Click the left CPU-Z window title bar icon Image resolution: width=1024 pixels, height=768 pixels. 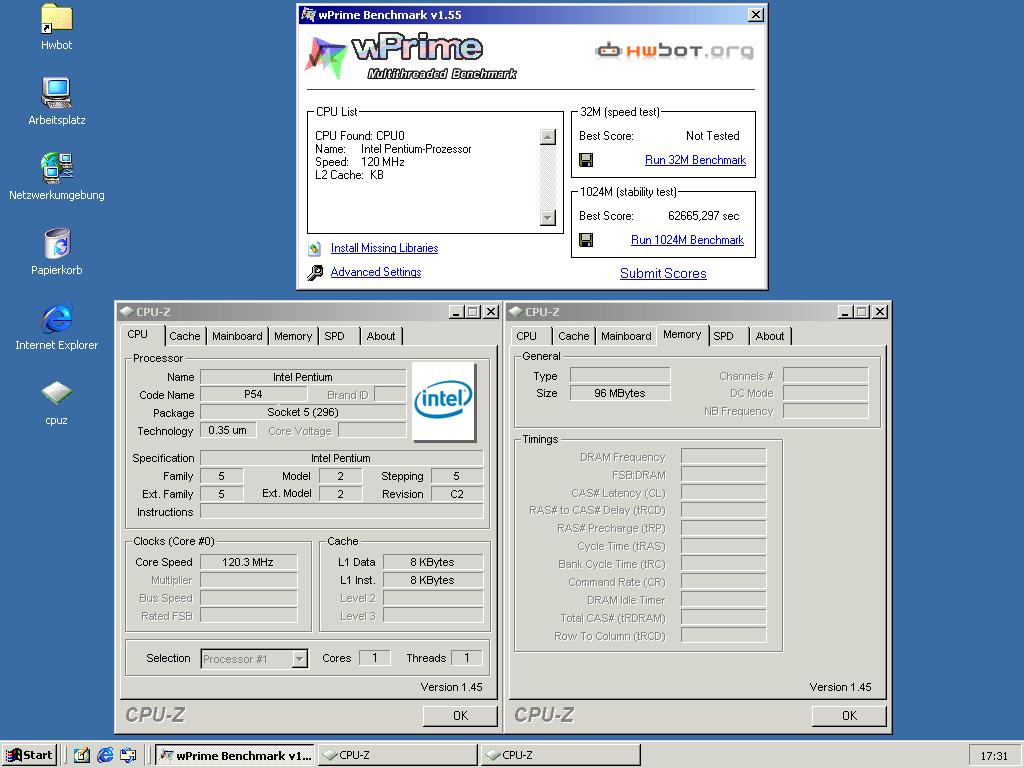(127, 312)
